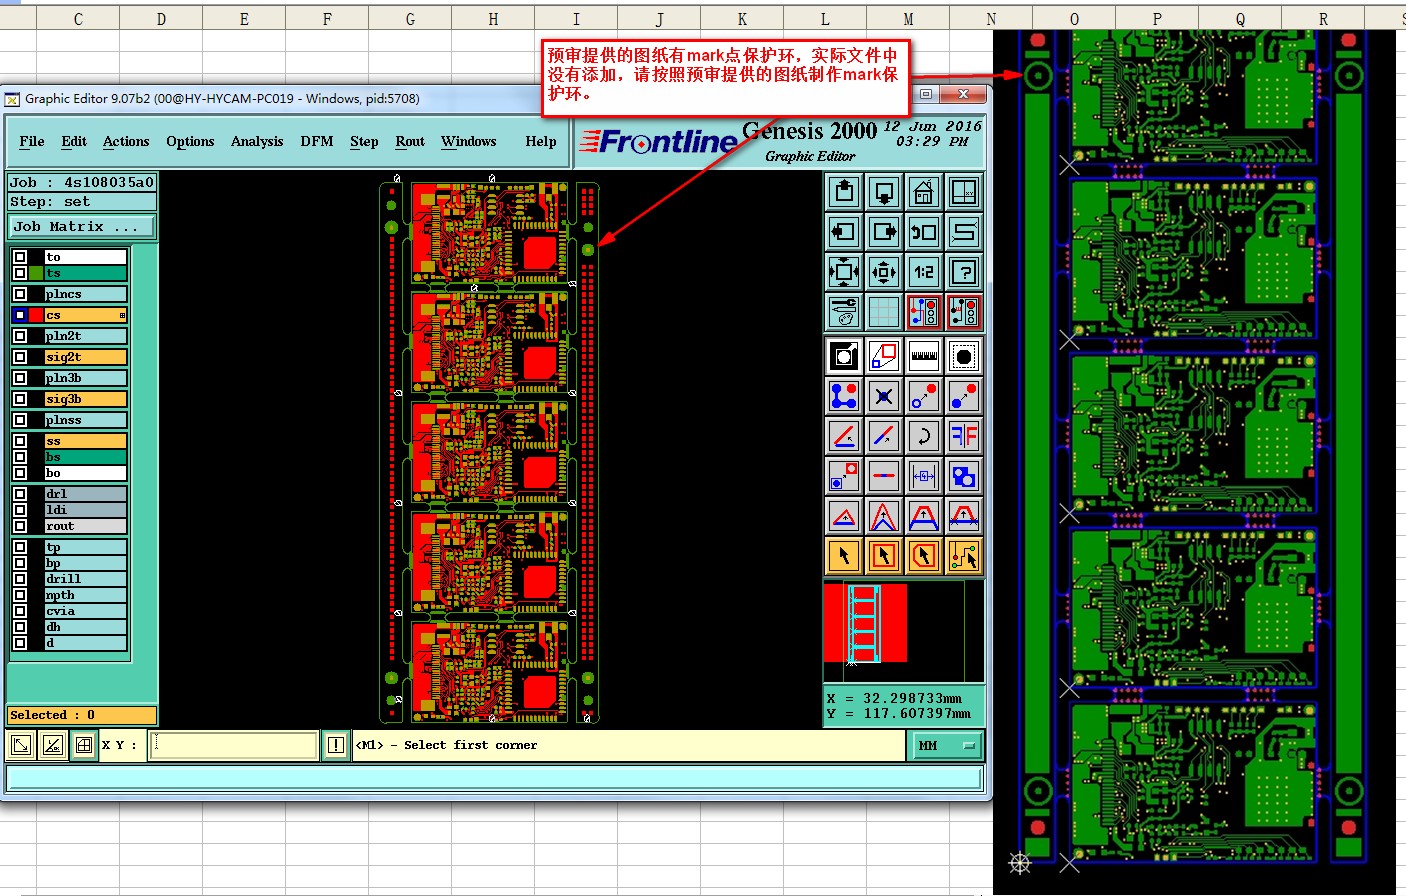Image resolution: width=1406 pixels, height=896 pixels.
Task: Open the Help menu
Action: [x=541, y=142]
